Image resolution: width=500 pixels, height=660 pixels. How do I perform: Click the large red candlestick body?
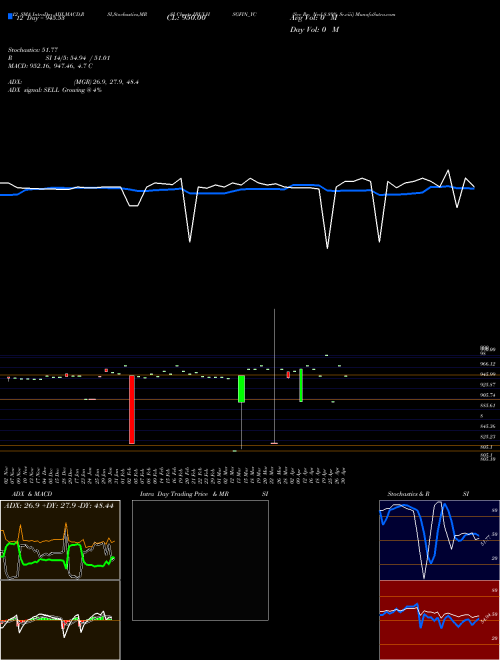point(132,410)
